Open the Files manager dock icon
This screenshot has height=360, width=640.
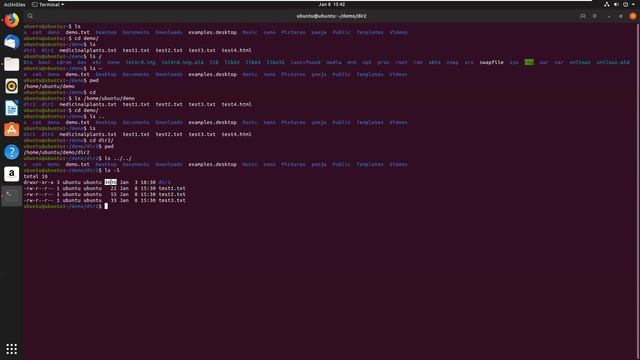(x=11, y=64)
